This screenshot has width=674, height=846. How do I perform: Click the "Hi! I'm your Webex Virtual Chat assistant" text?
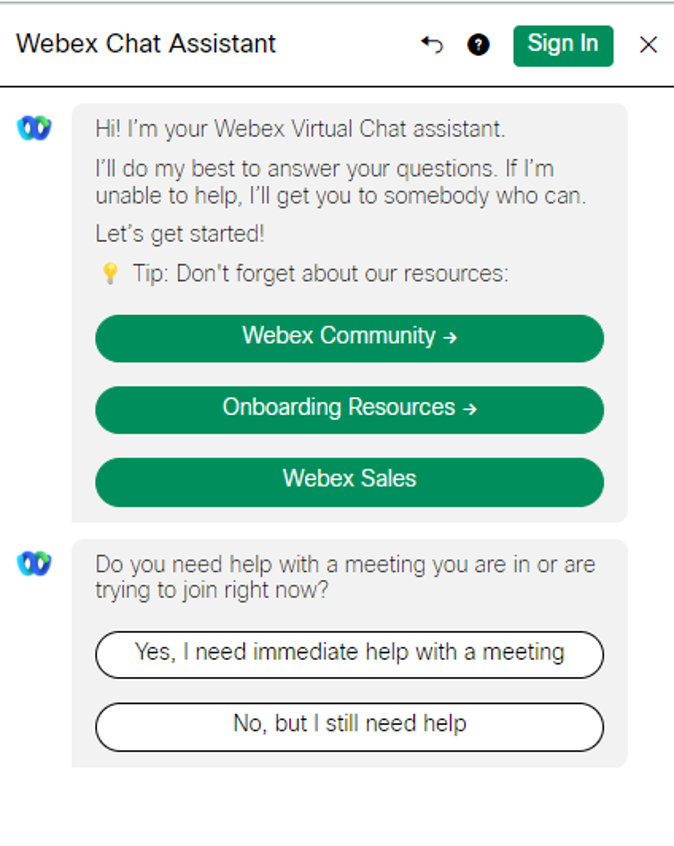(300, 129)
